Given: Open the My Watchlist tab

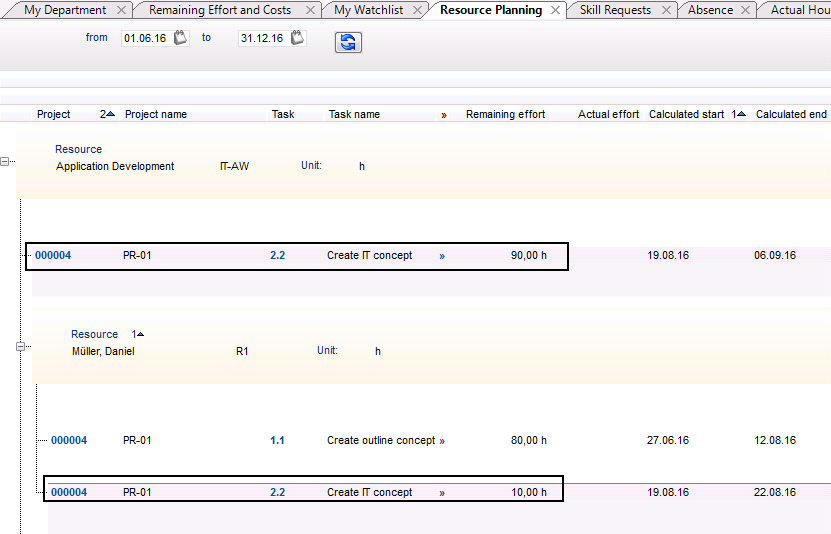Looking at the screenshot, I should tap(368, 10).
